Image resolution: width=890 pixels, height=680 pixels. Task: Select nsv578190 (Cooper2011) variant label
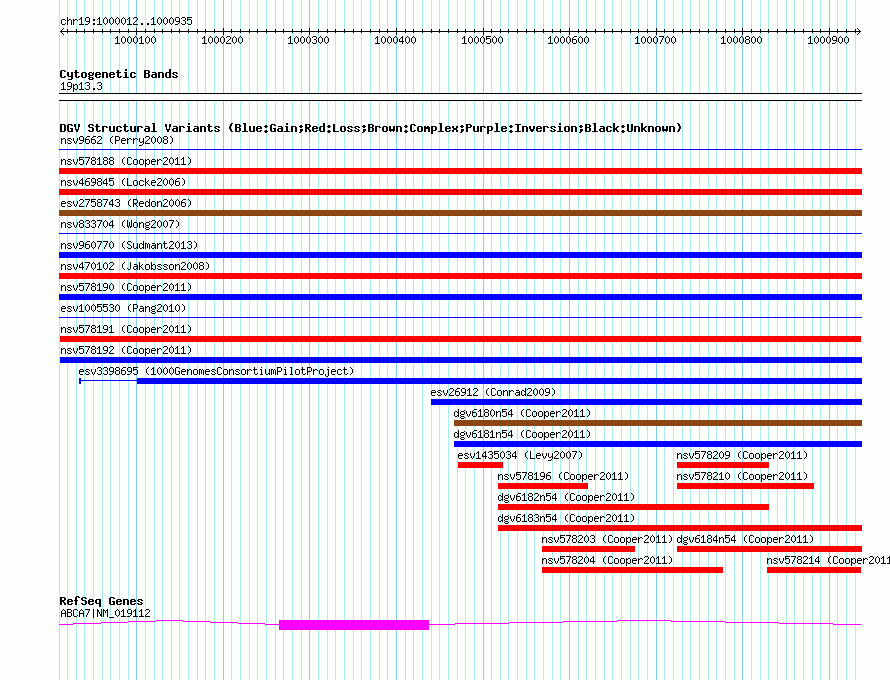126,287
